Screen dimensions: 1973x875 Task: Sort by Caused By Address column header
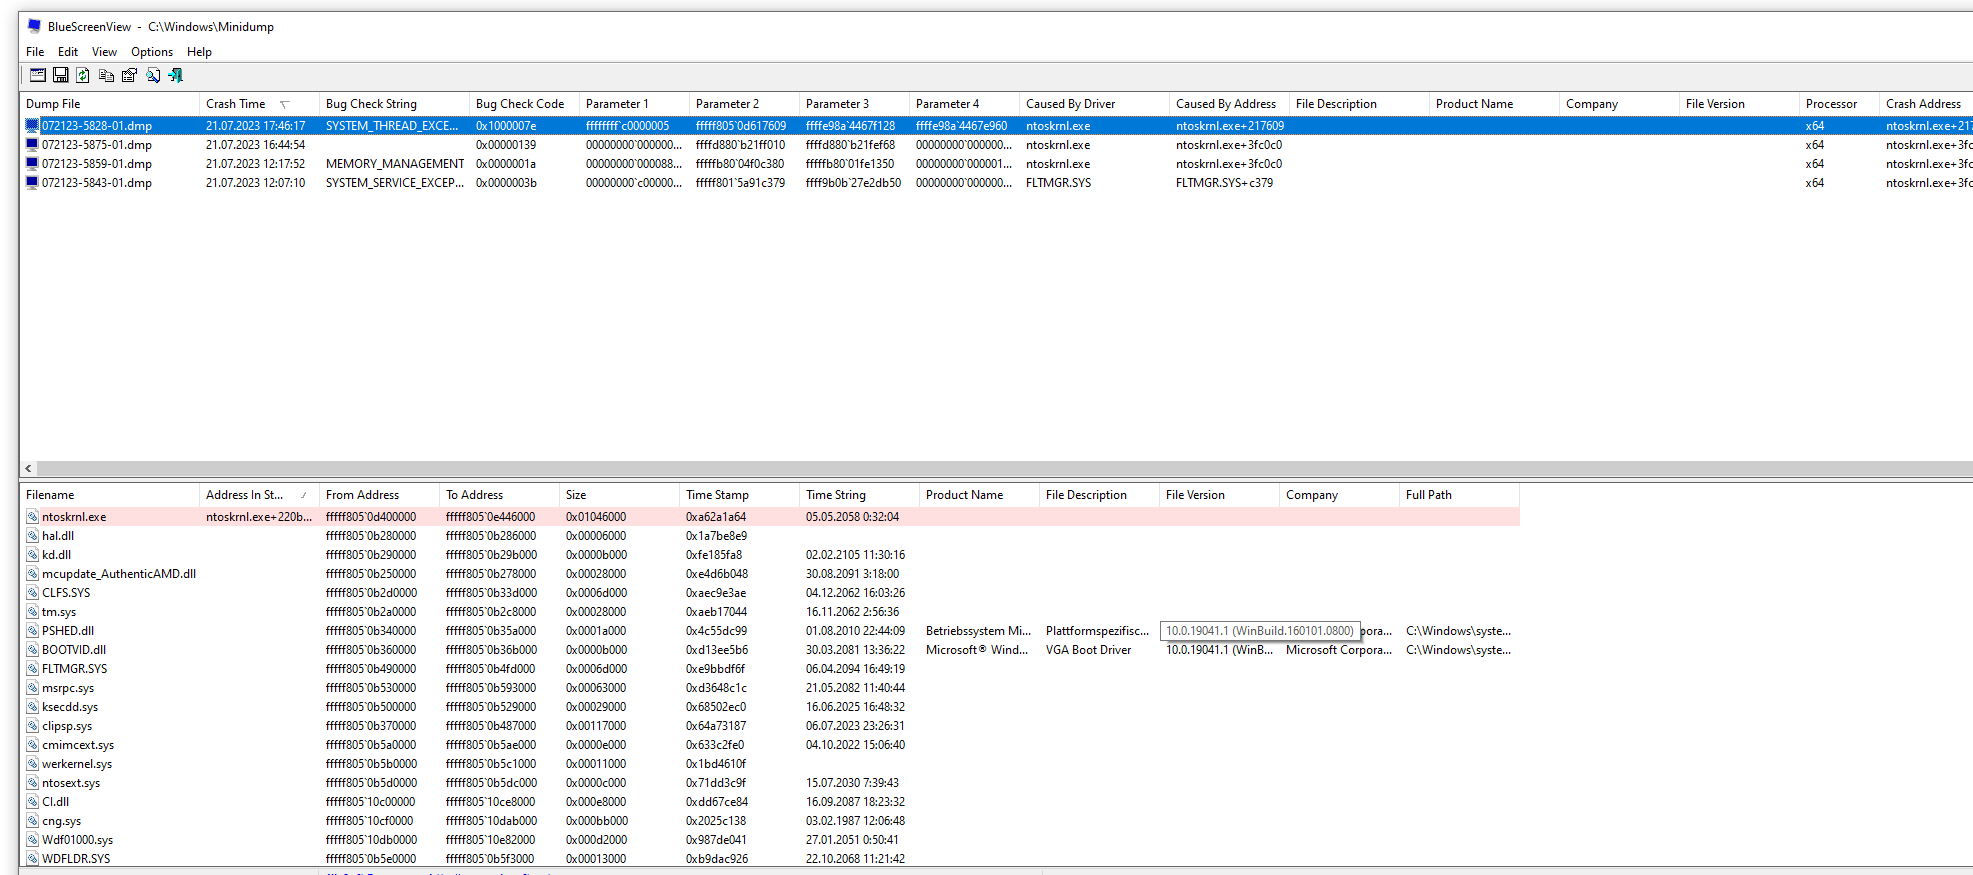(x=1230, y=104)
